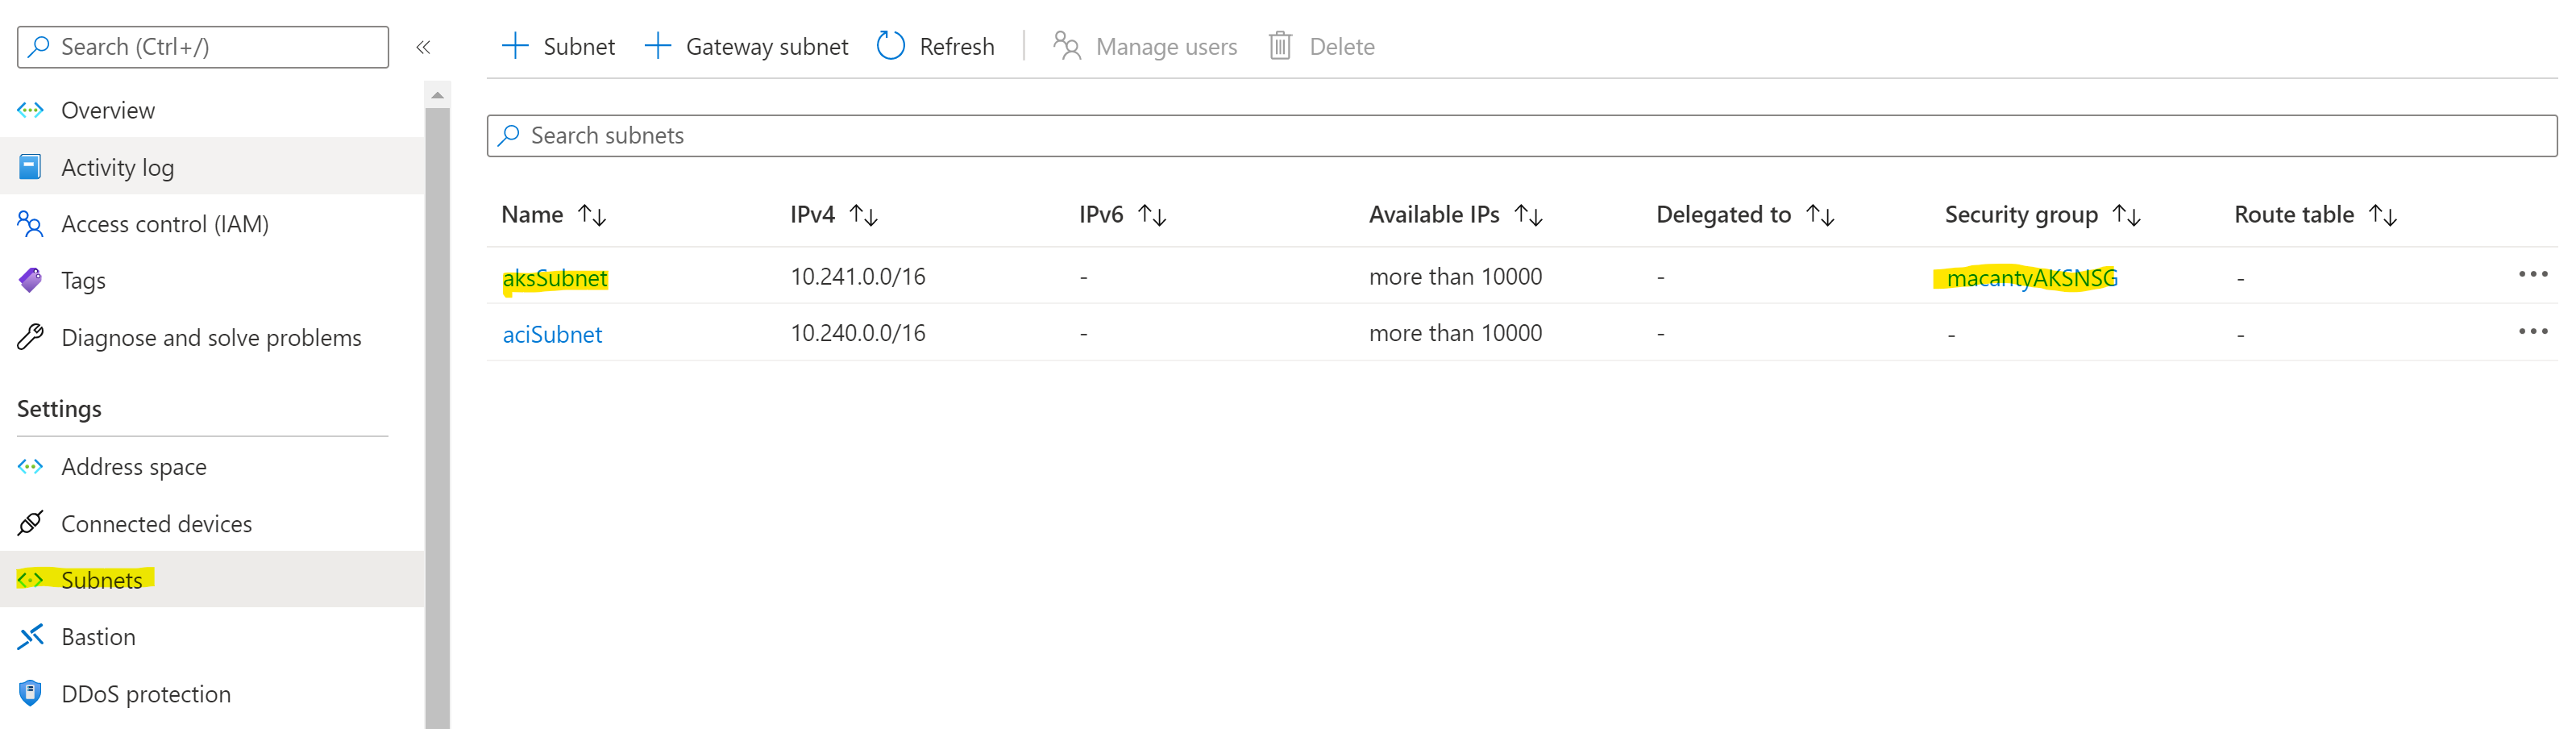Click the circular Refresh icon
This screenshot has height=729, width=2576.
point(890,46)
